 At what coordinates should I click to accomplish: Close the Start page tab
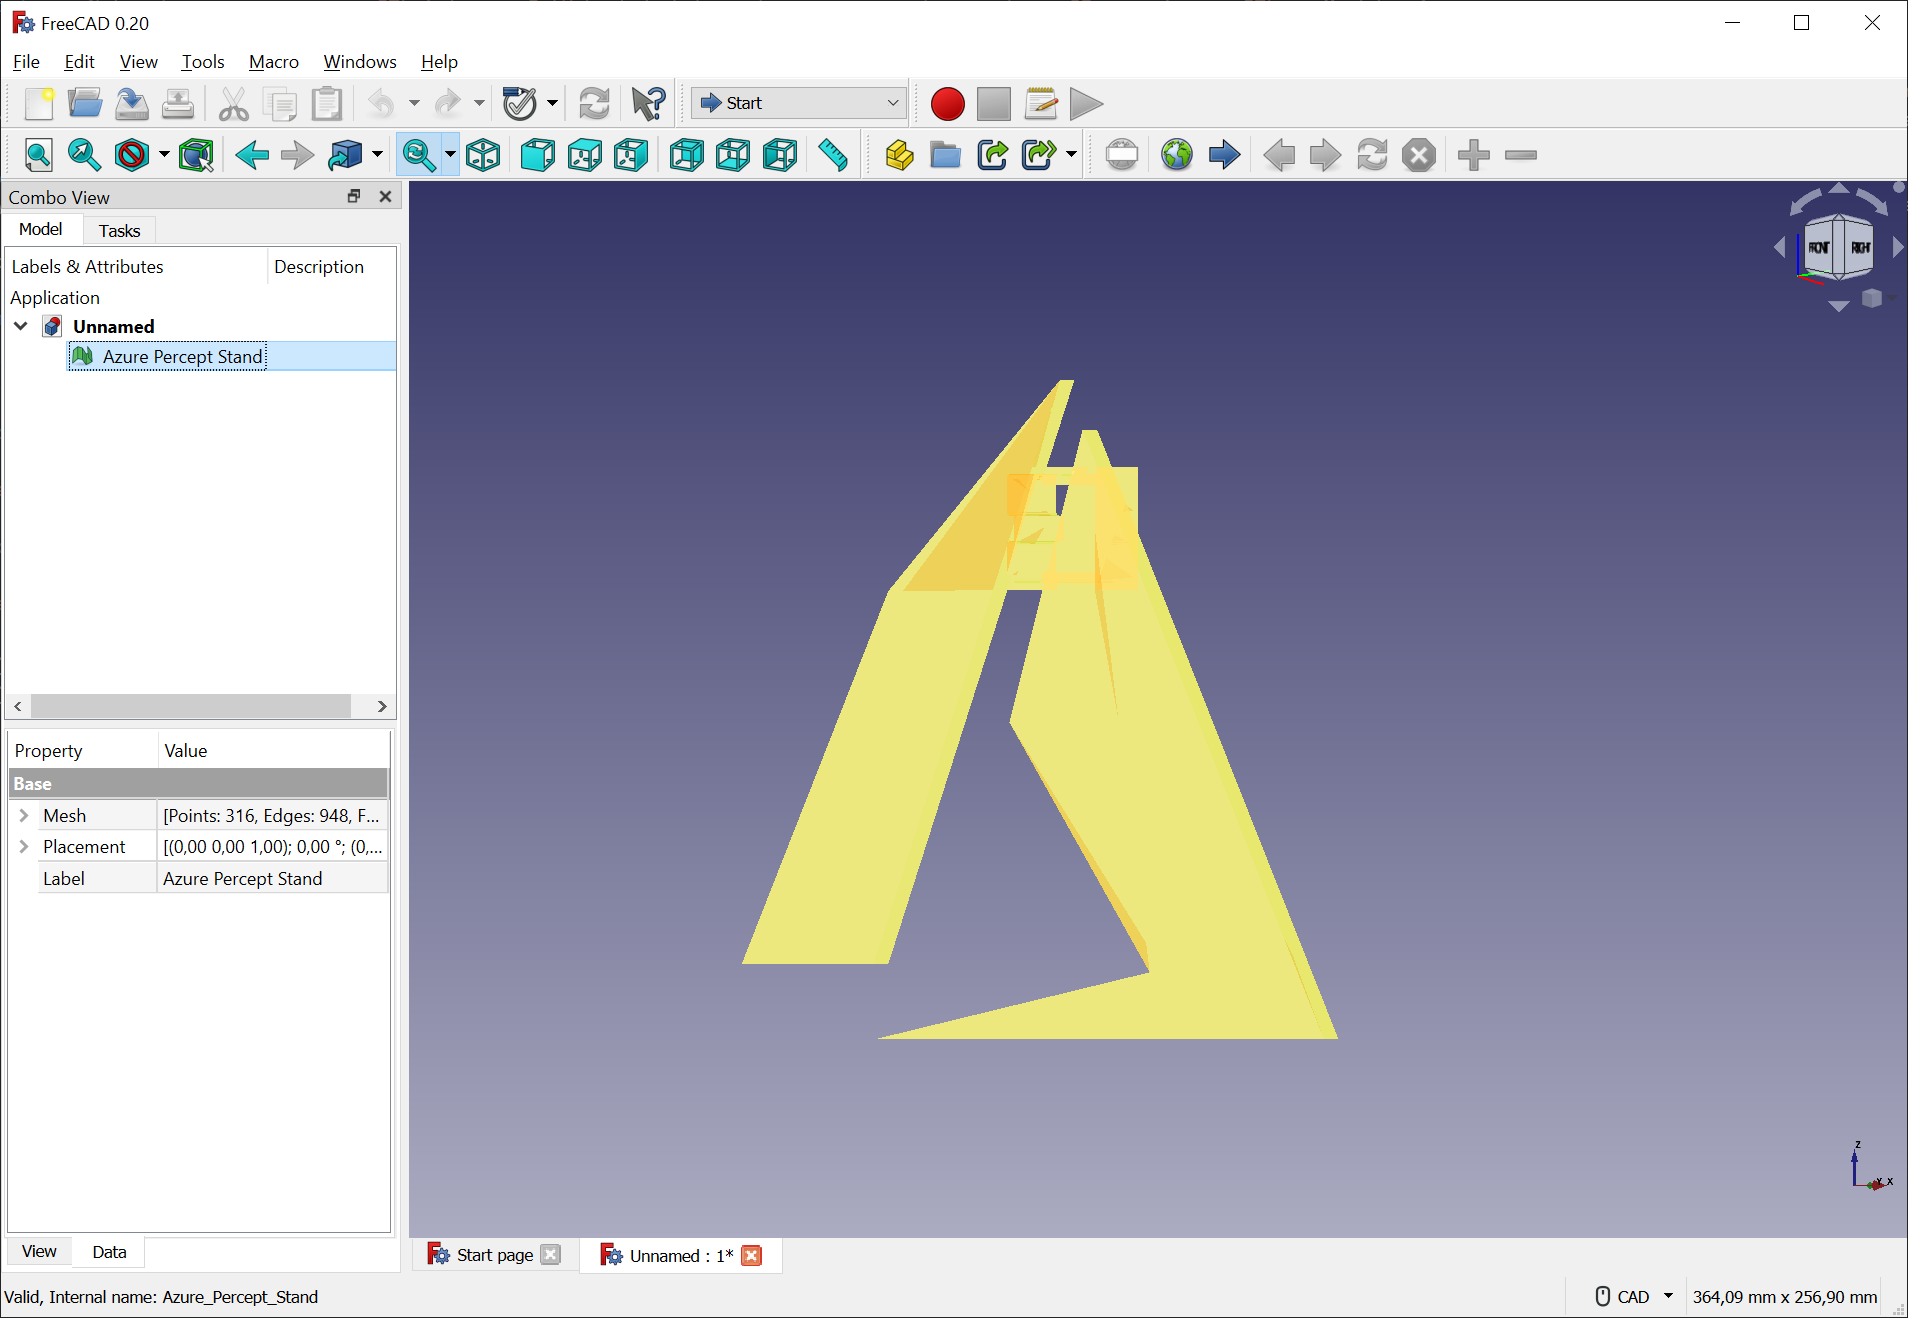550,1255
